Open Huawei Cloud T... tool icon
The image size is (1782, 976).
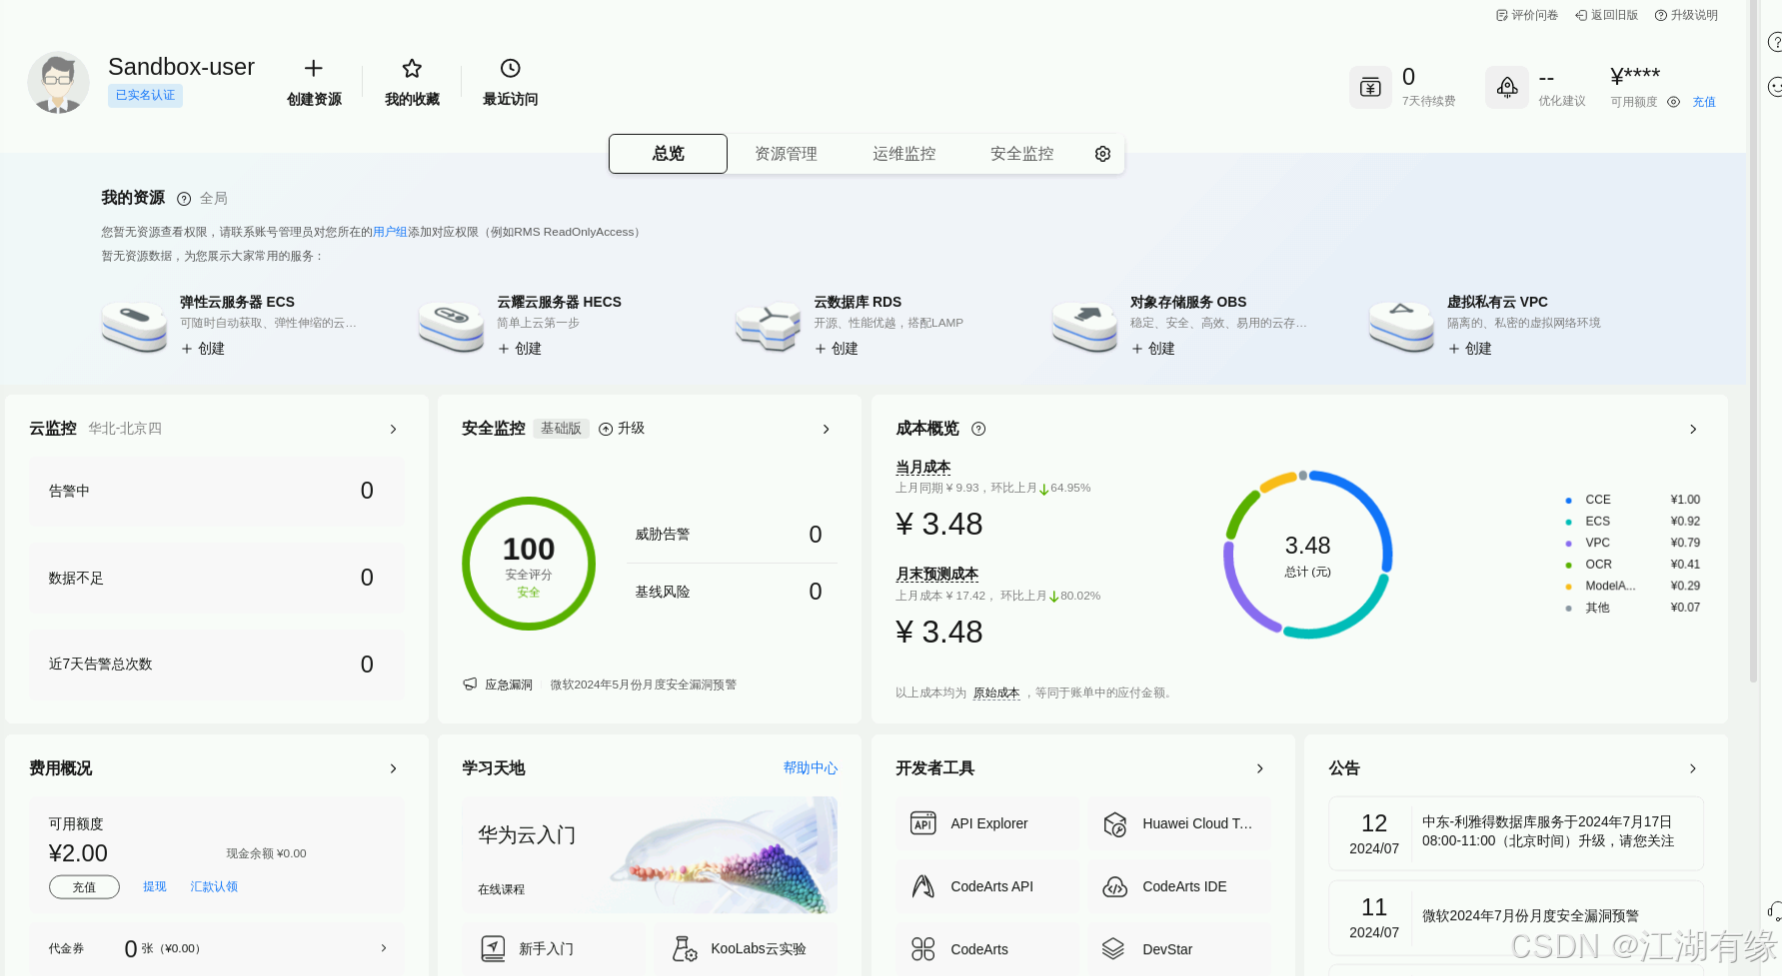click(x=1115, y=824)
